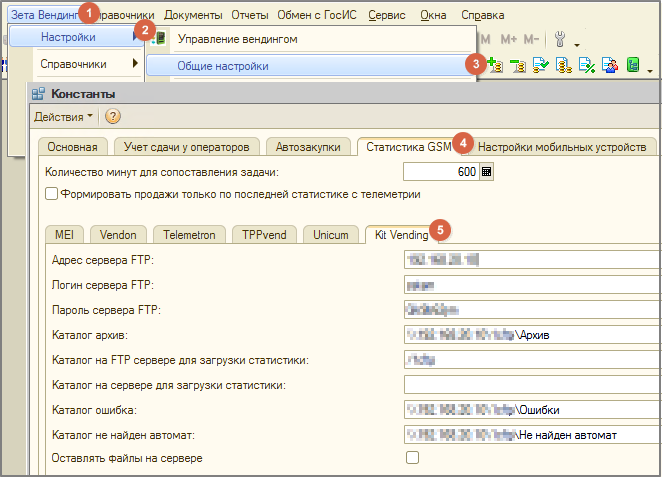
Task: Click the M+ memory add button
Action: [509, 39]
